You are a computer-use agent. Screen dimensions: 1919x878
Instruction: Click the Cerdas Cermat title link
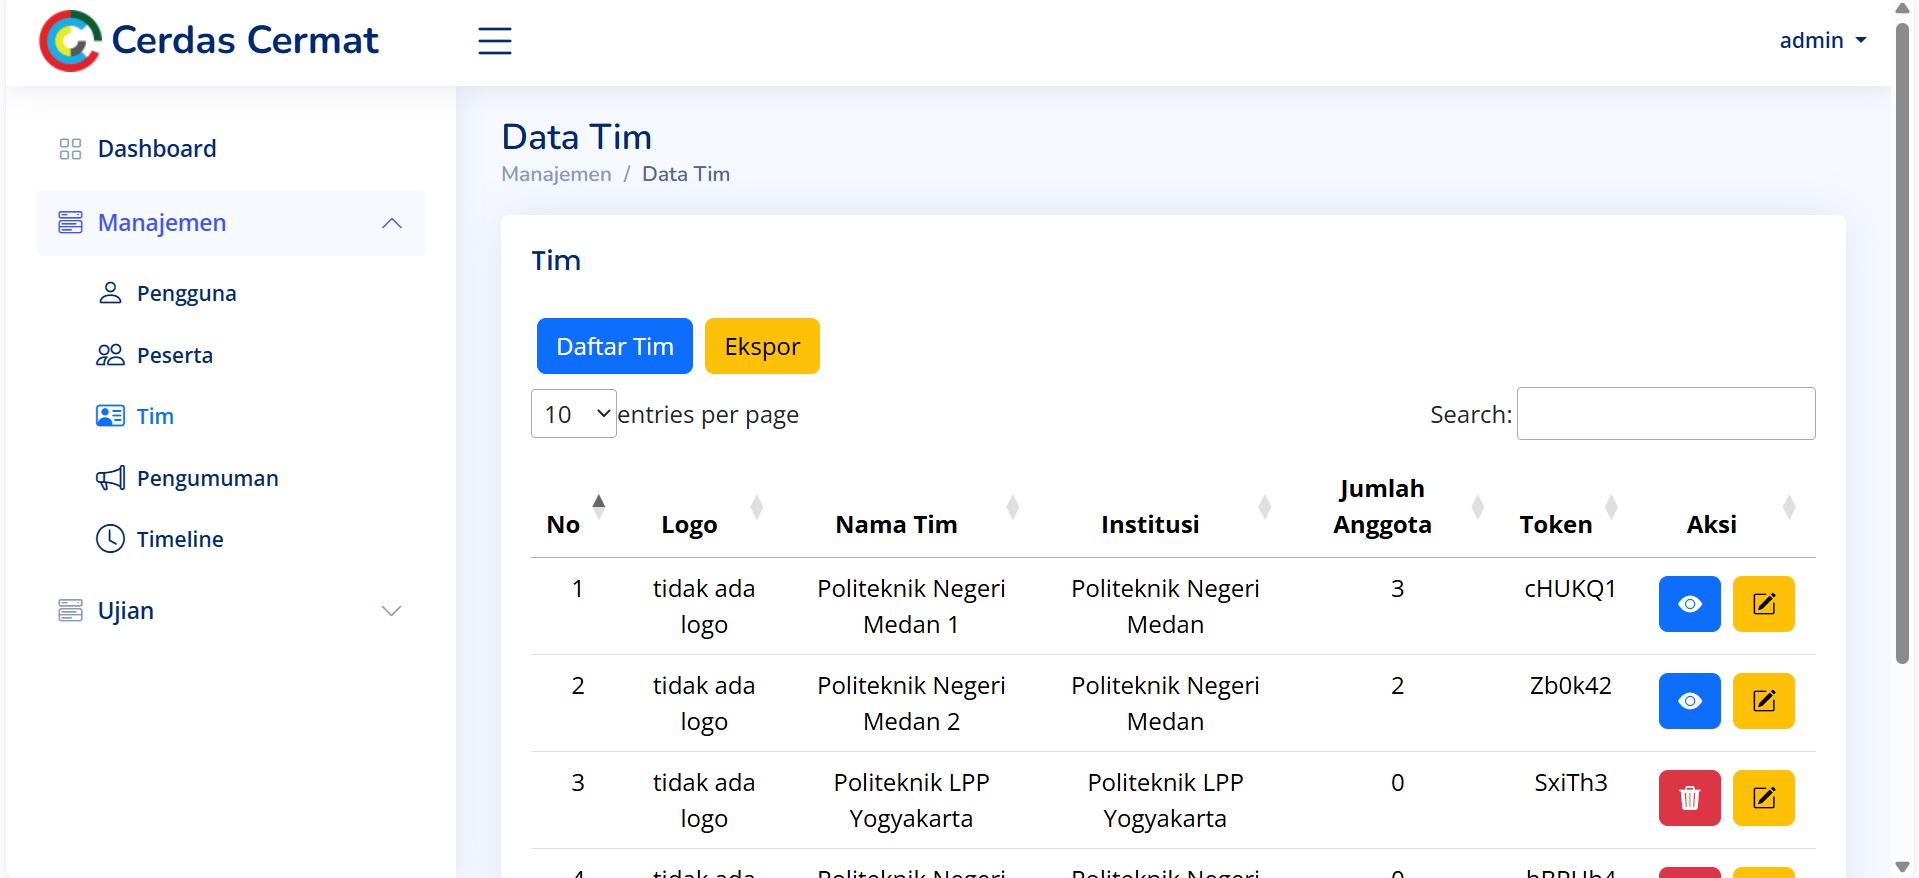pos(245,41)
